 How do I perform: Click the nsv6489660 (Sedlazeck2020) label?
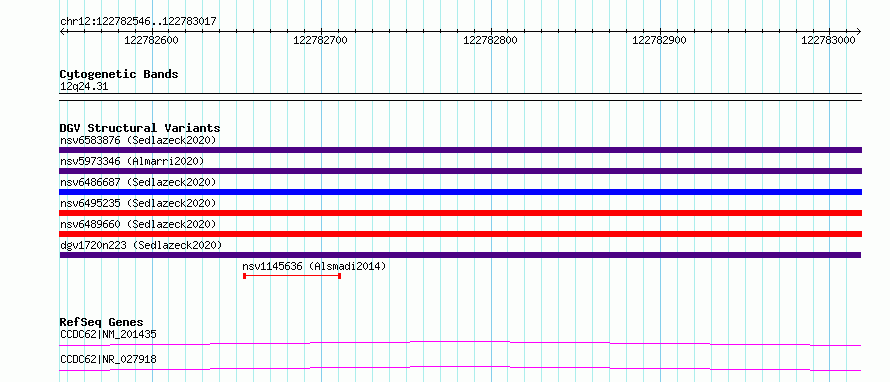[138, 224]
